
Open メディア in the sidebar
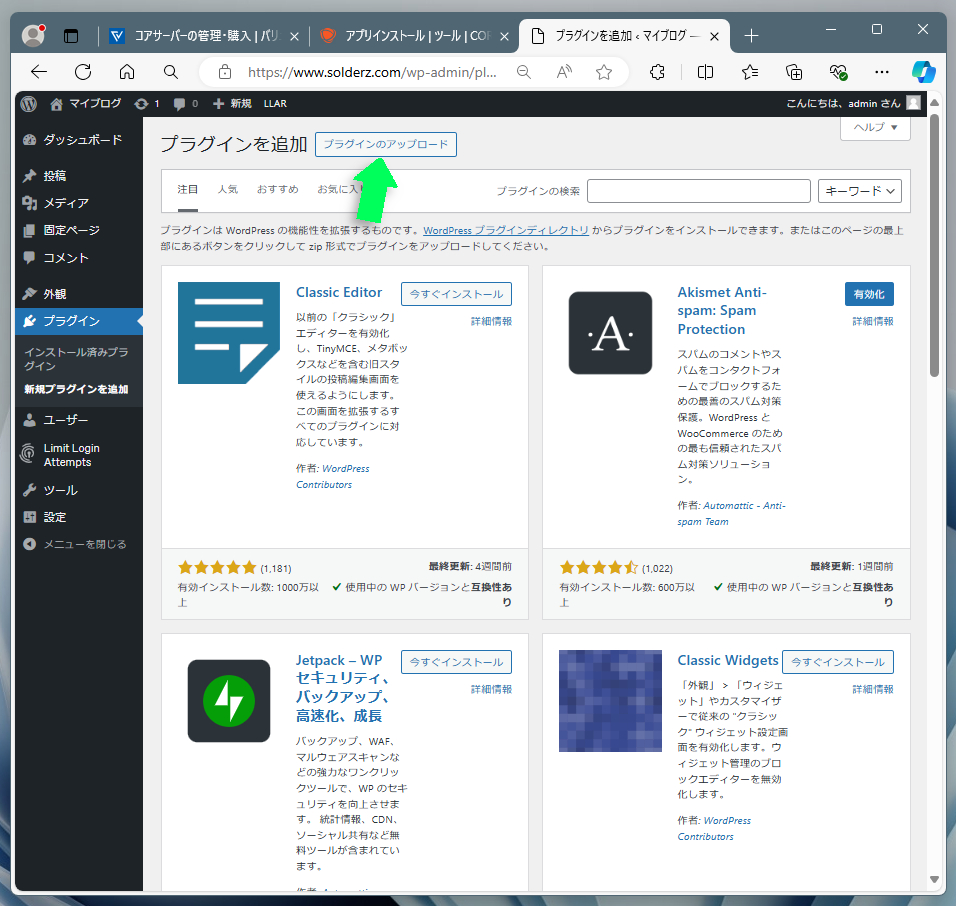[79, 203]
